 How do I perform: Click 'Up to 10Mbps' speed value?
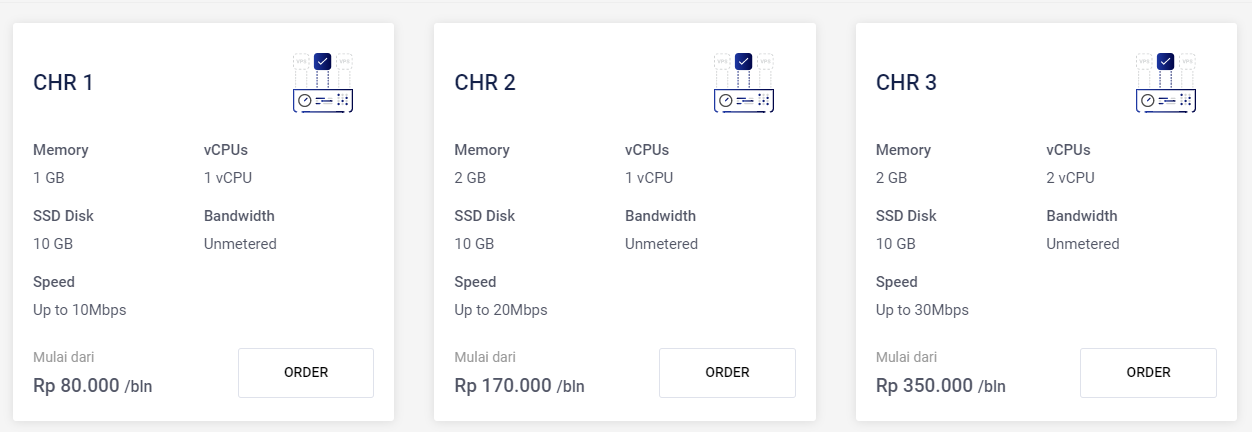[x=80, y=310]
